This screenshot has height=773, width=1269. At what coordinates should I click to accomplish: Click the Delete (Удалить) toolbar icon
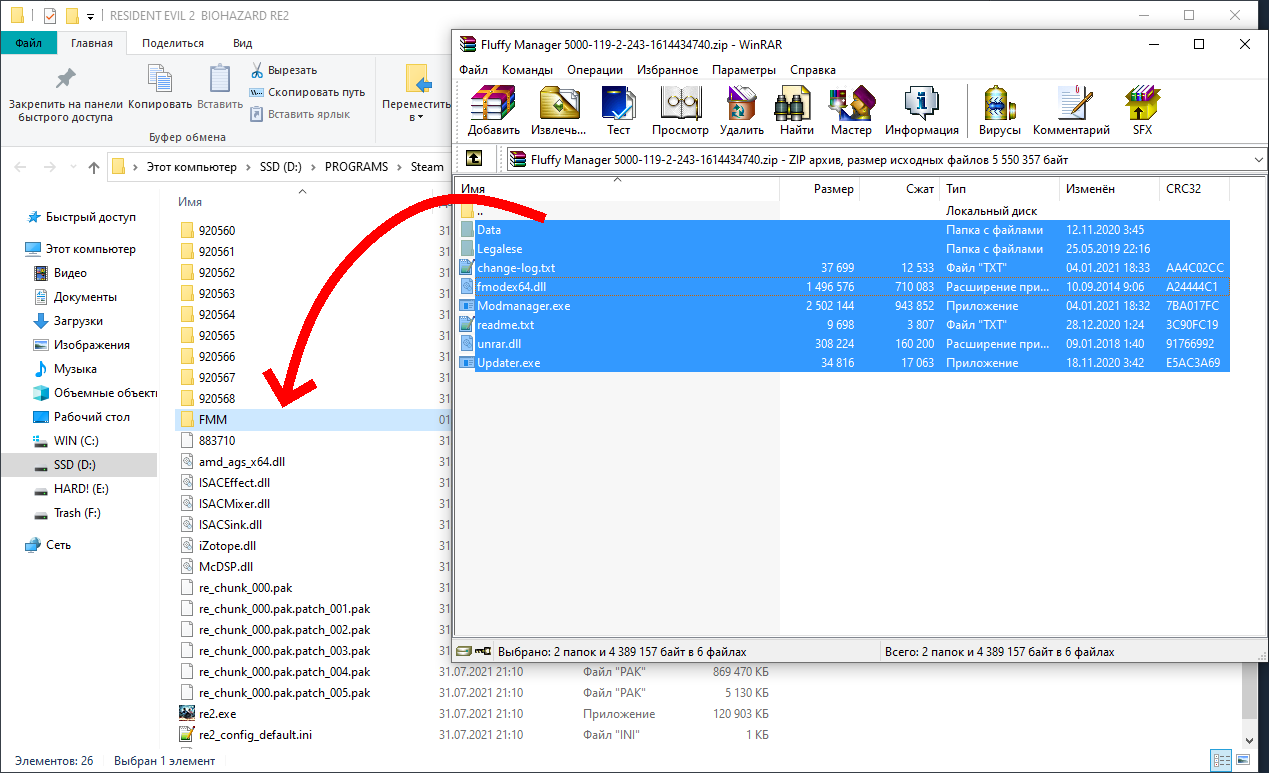741,110
